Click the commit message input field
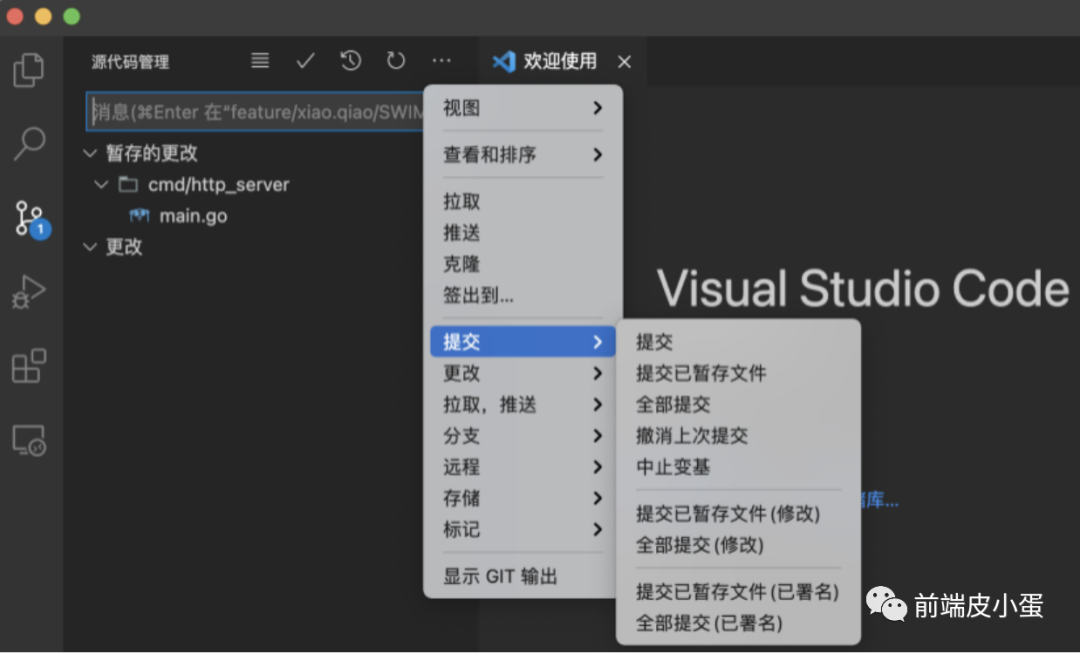Image resolution: width=1080 pixels, height=654 pixels. tap(256, 112)
